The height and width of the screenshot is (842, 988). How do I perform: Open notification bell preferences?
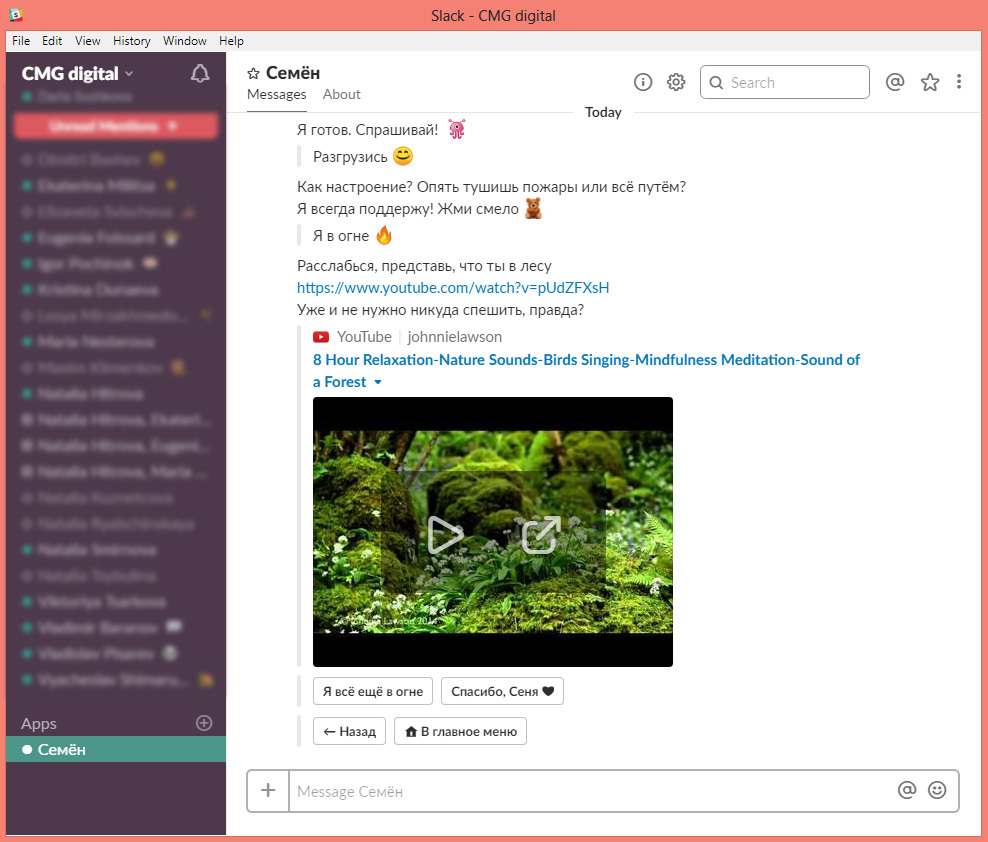(x=200, y=74)
